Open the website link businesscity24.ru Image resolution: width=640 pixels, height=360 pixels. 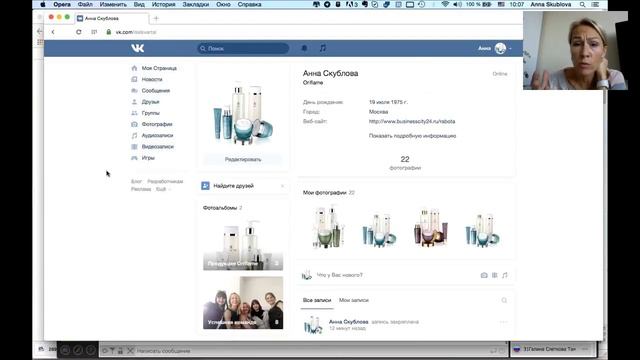click(x=412, y=121)
